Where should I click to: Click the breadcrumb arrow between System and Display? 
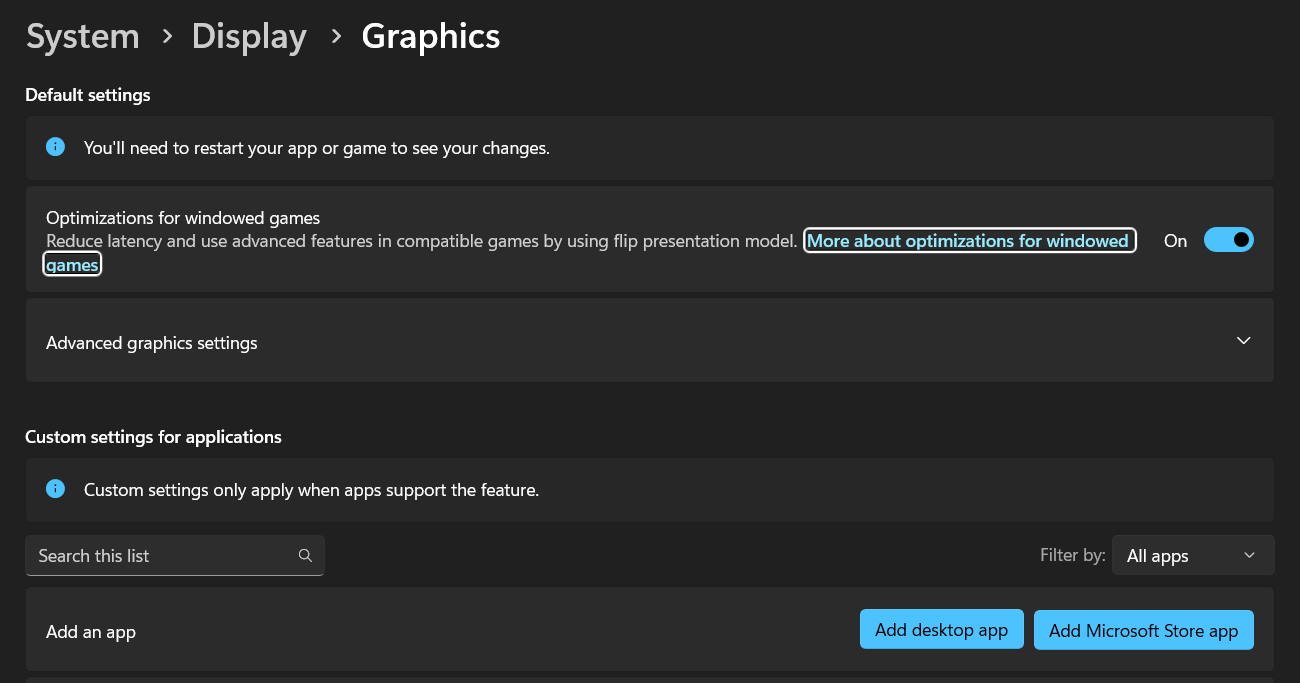pos(166,37)
